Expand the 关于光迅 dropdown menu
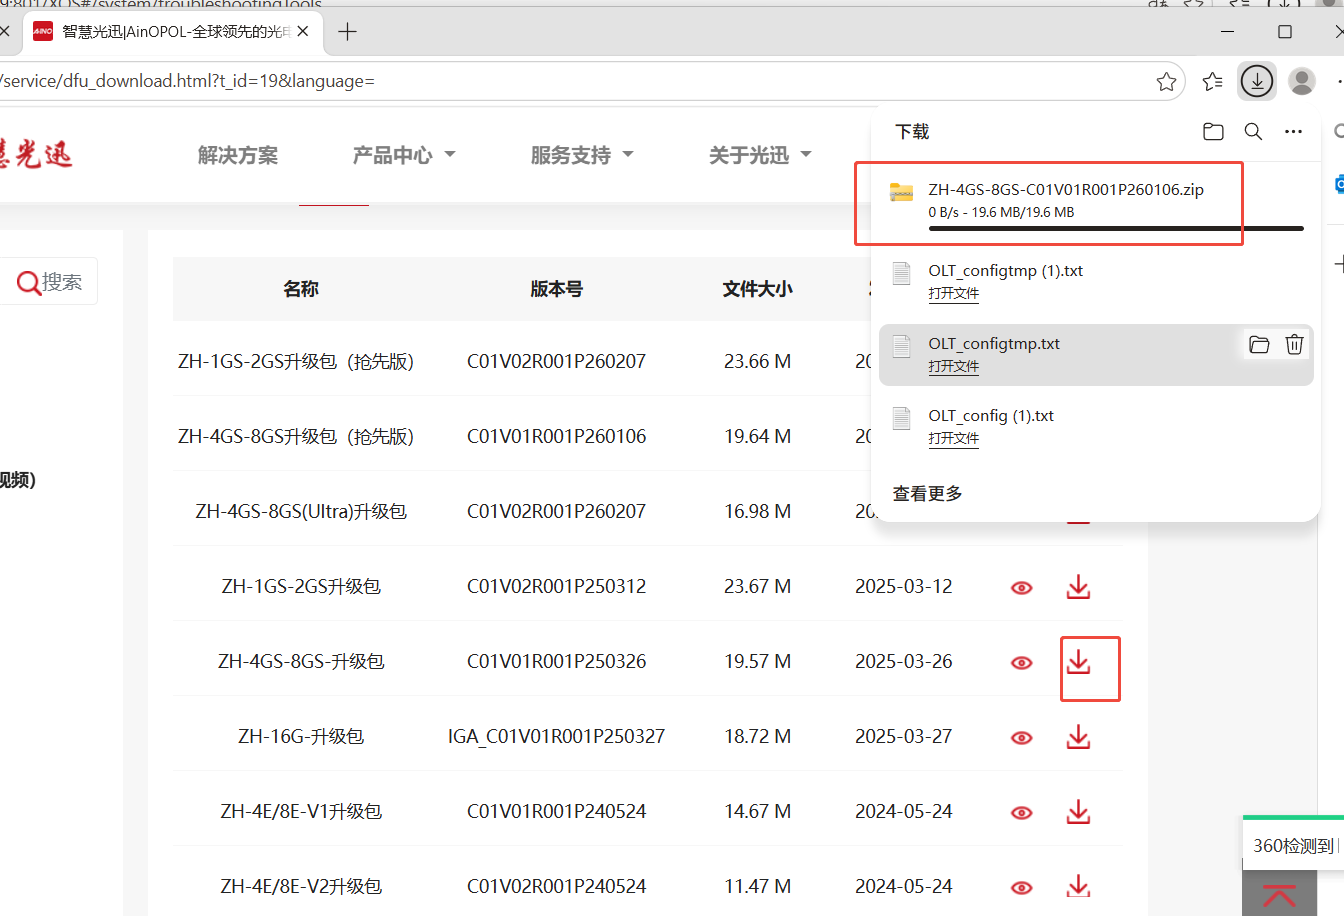The height and width of the screenshot is (916, 1344). [x=759, y=155]
